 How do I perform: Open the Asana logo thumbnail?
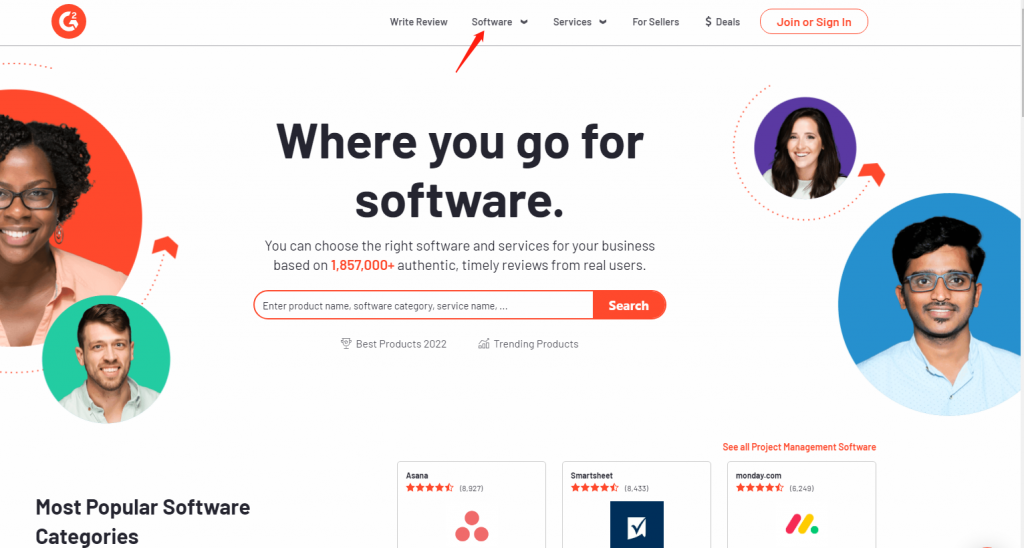[472, 526]
